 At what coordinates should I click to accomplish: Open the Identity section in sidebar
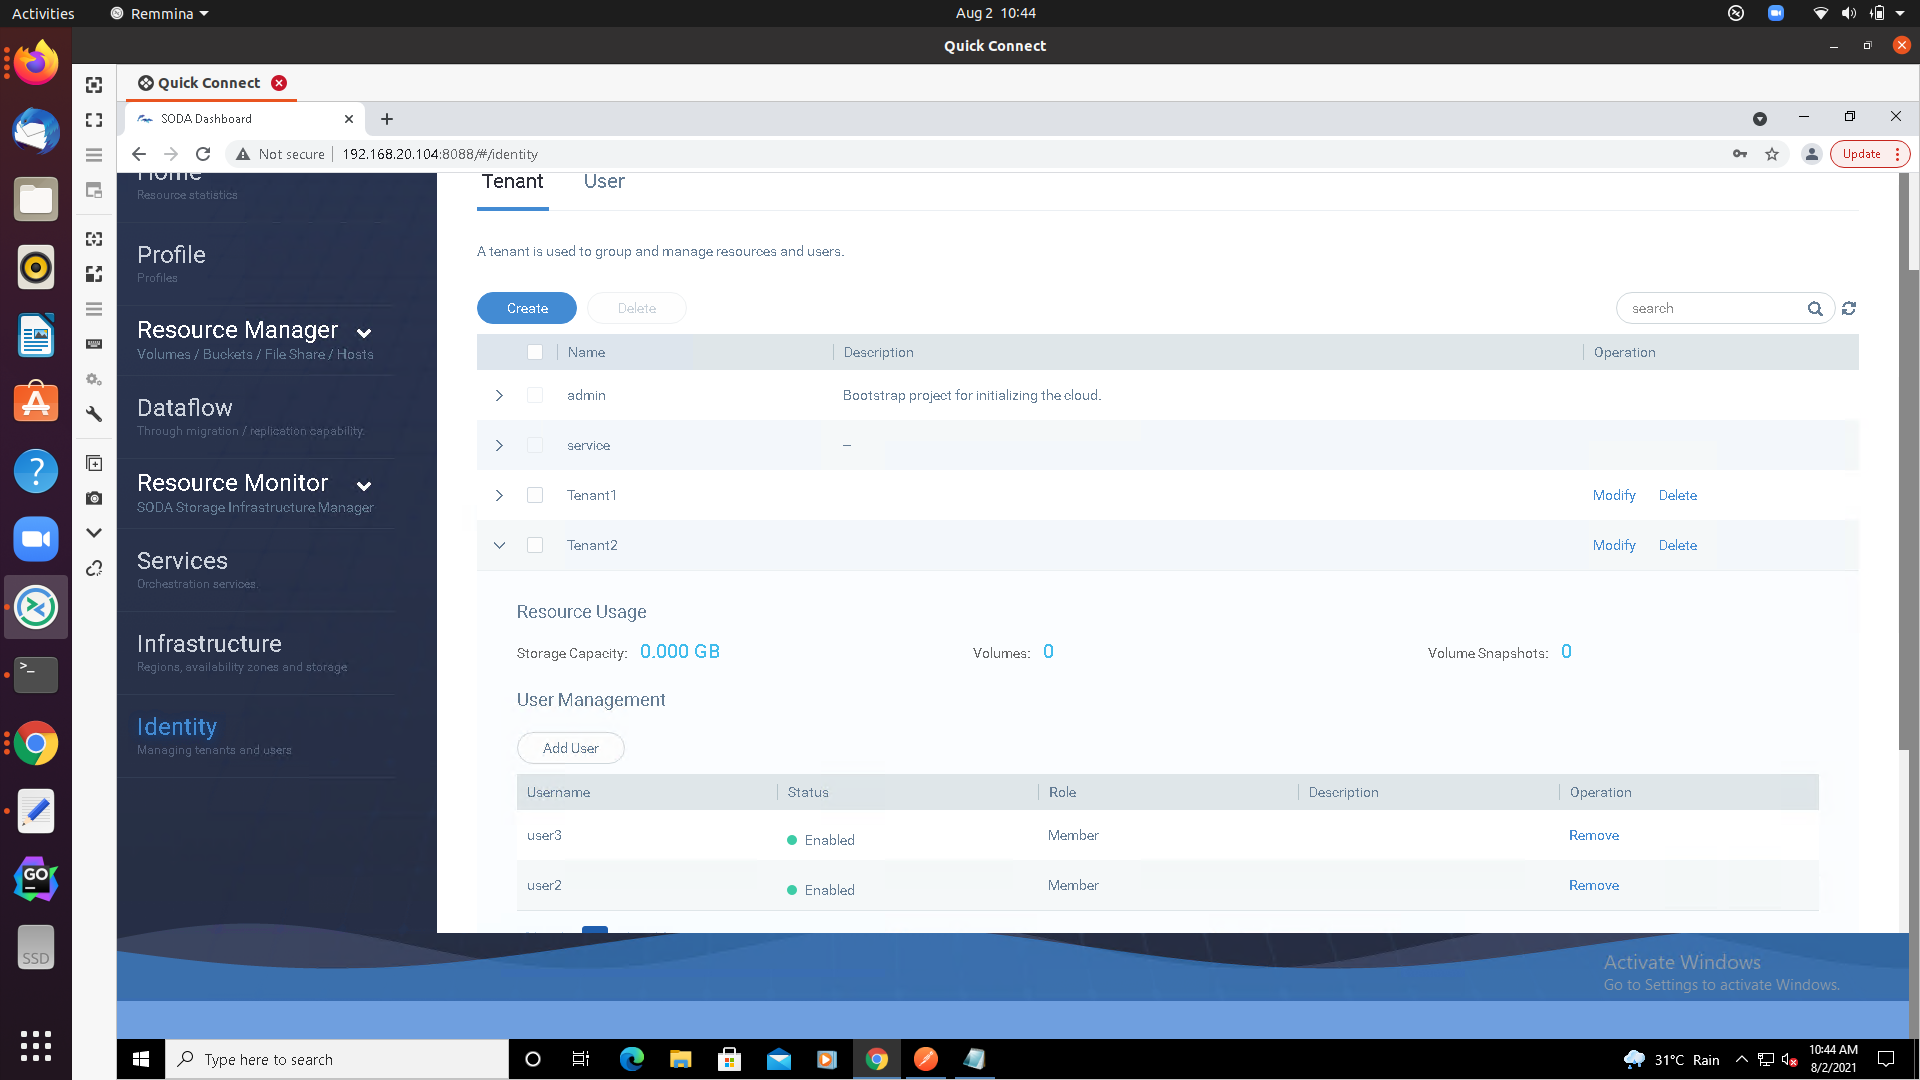point(177,726)
